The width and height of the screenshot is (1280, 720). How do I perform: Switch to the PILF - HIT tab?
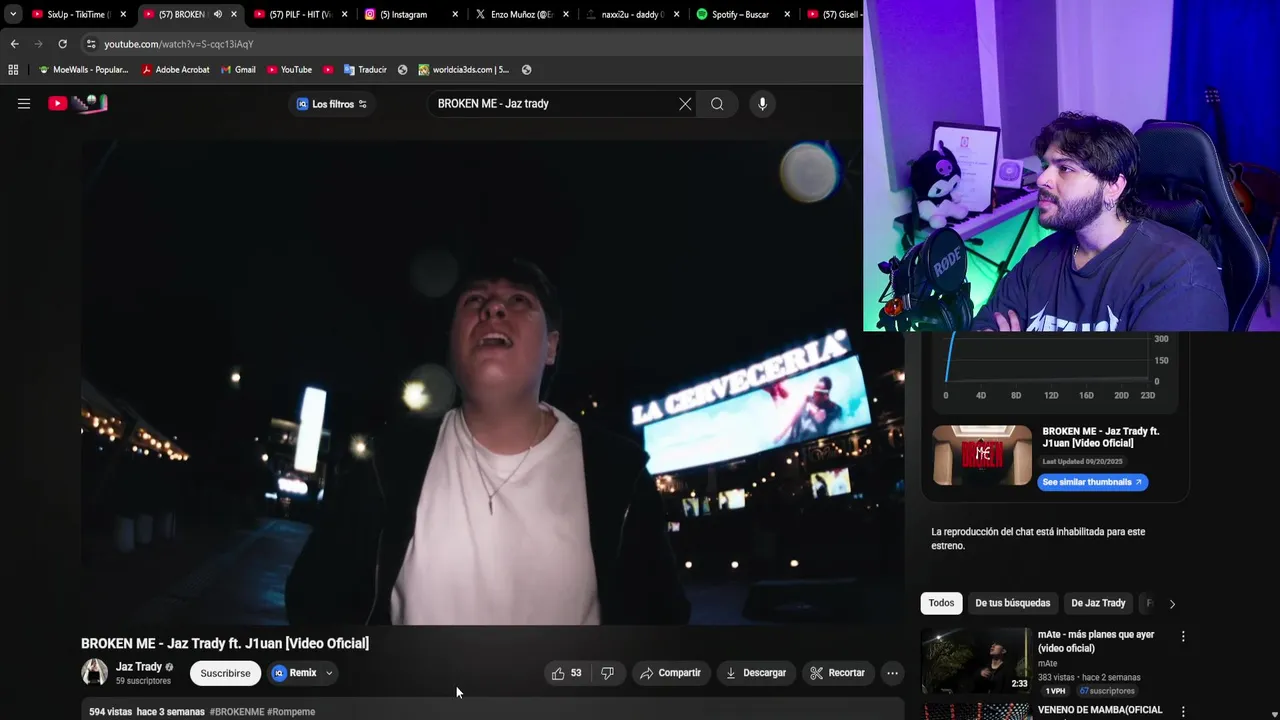(299, 14)
